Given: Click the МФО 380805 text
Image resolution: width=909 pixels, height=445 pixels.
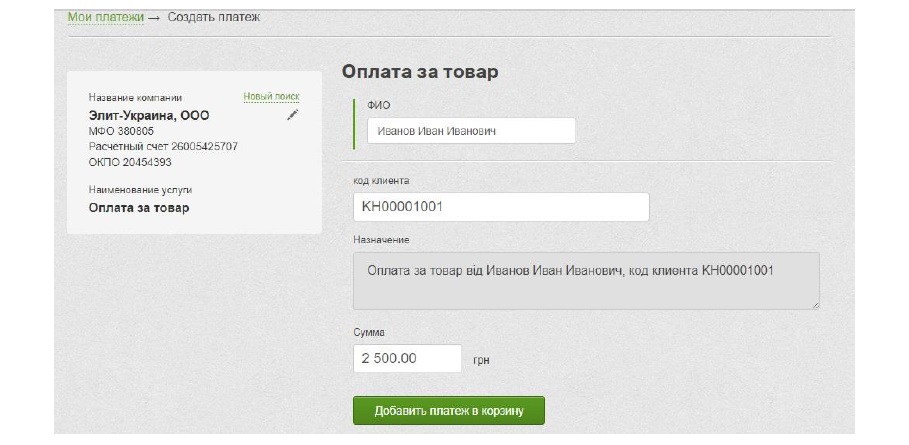Looking at the screenshot, I should tap(121, 131).
